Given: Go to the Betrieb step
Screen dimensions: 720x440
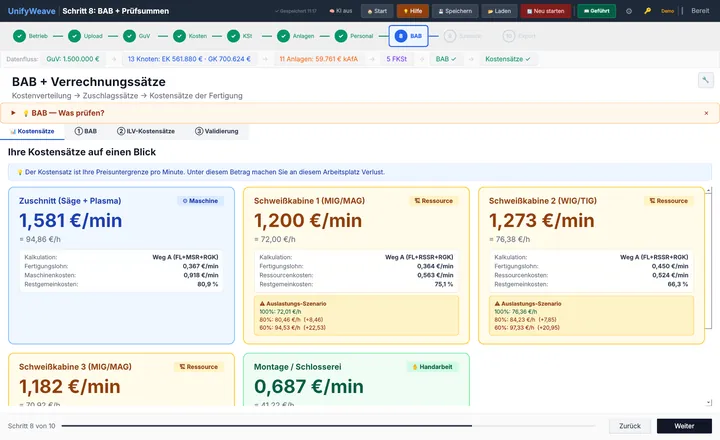Looking at the screenshot, I should [30, 36].
